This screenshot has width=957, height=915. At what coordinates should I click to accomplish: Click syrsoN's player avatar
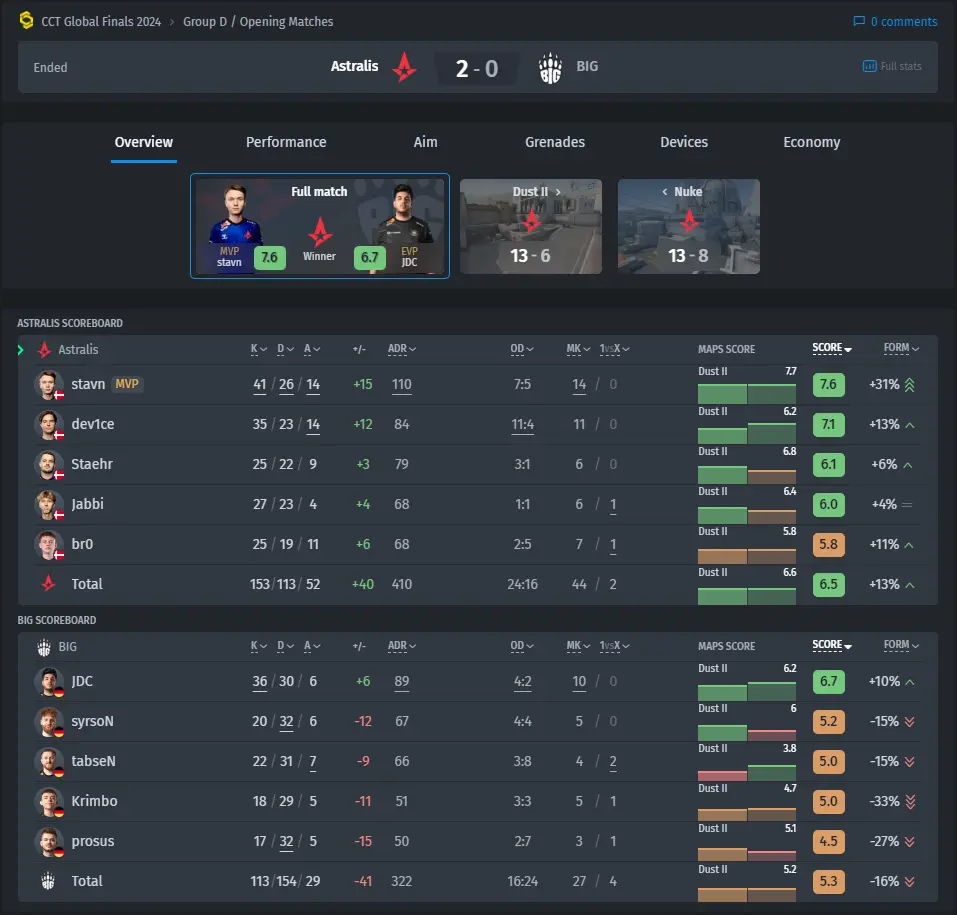(x=48, y=722)
